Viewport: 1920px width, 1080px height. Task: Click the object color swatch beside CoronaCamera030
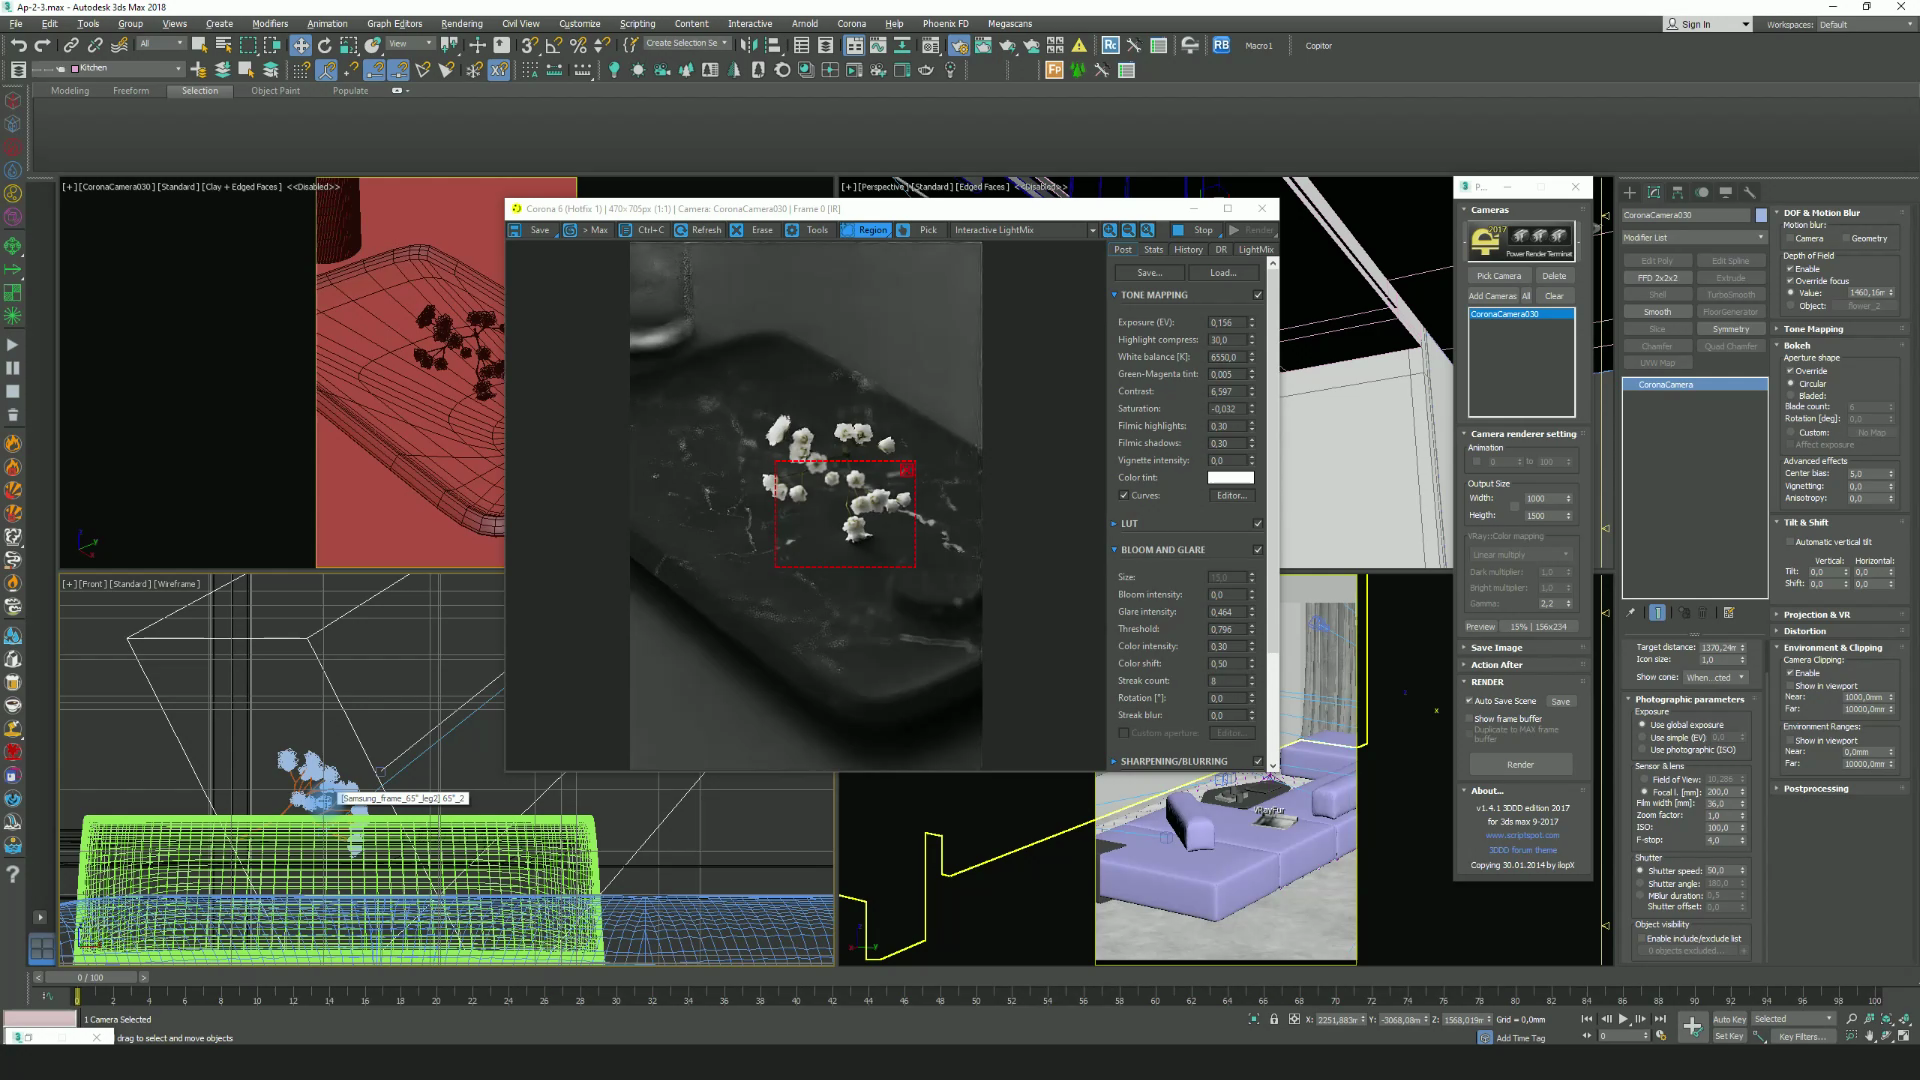coord(1761,215)
